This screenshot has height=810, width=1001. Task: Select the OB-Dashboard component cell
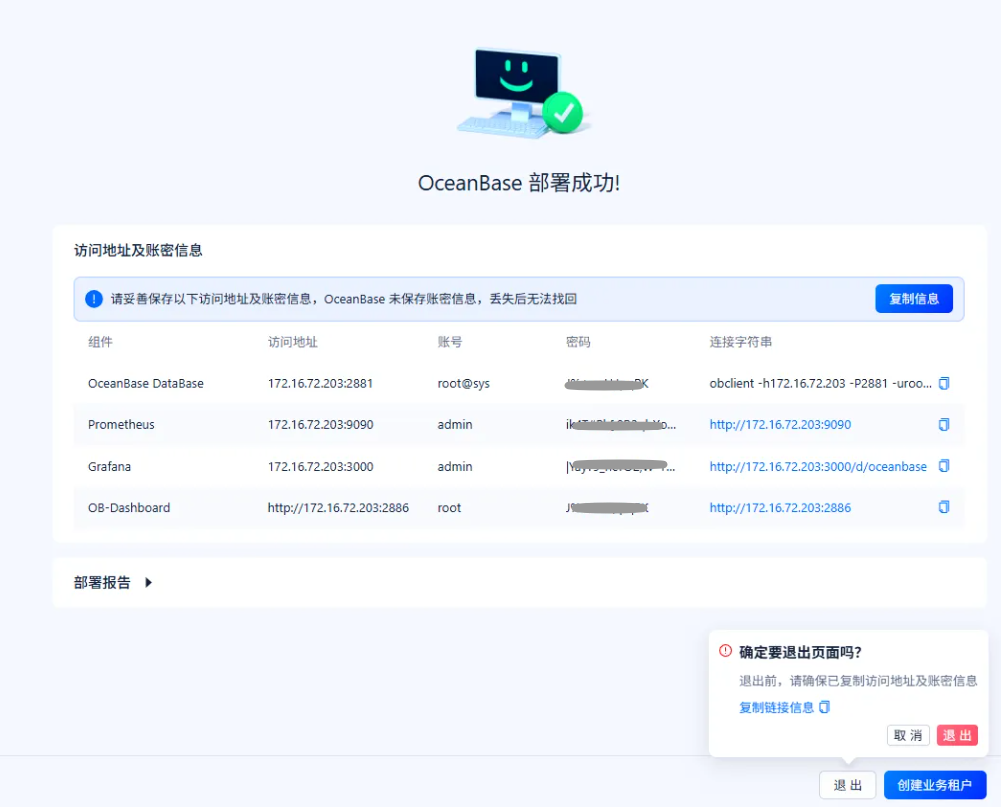pos(129,507)
